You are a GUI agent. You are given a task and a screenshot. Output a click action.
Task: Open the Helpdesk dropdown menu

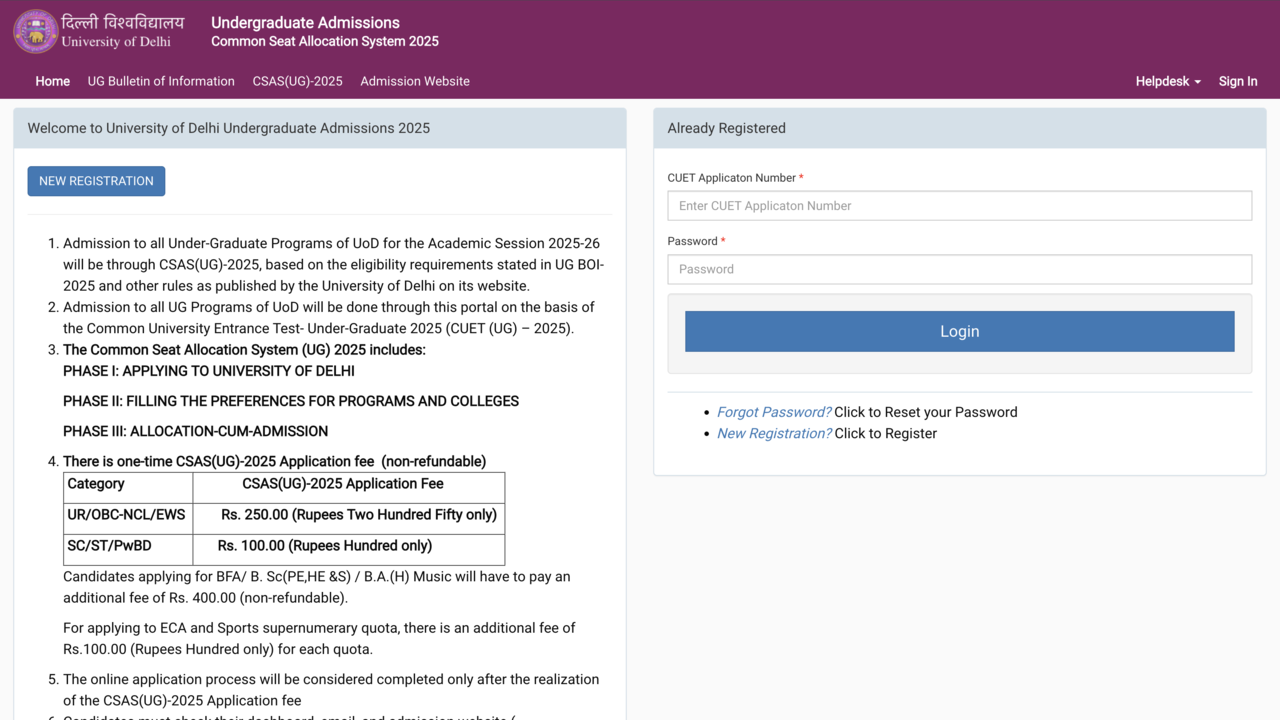click(x=1167, y=81)
